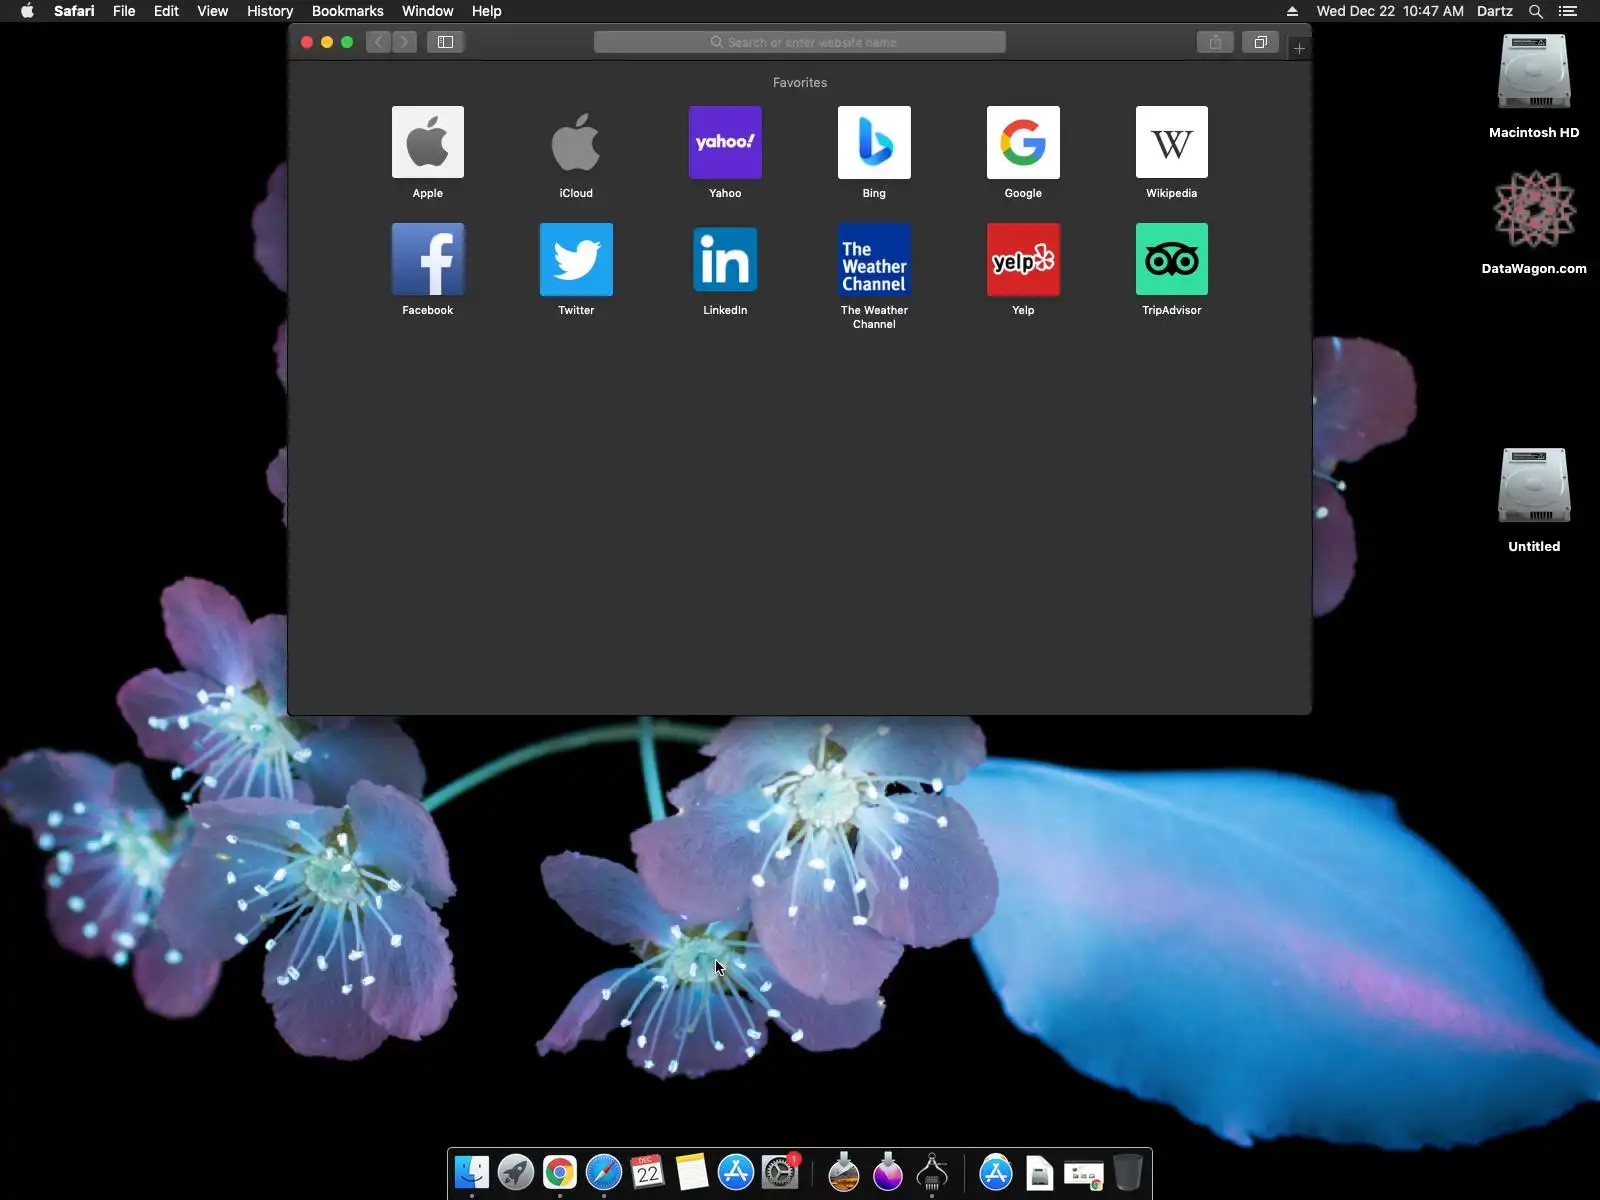The image size is (1600, 1200).
Task: Open Calendar from the Dock
Action: point(648,1172)
